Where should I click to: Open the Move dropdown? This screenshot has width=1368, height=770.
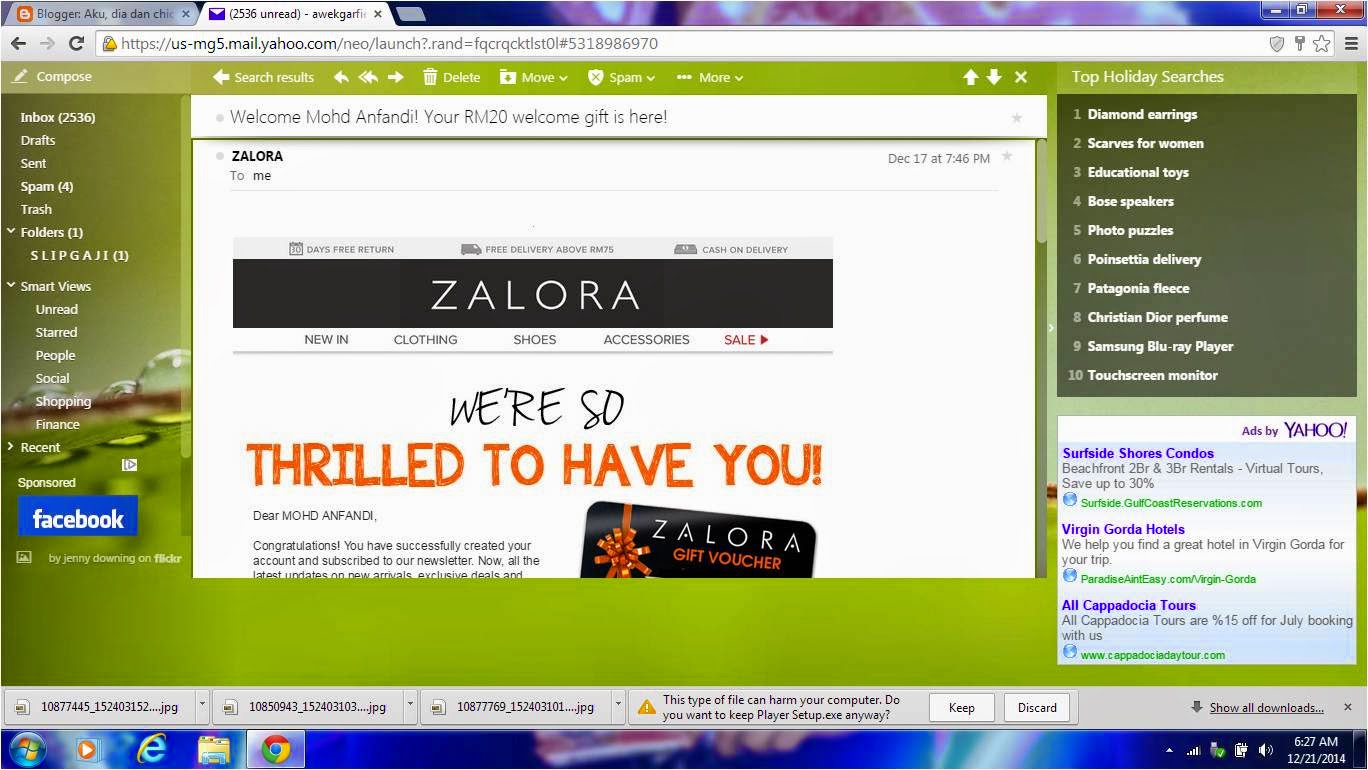tap(533, 77)
